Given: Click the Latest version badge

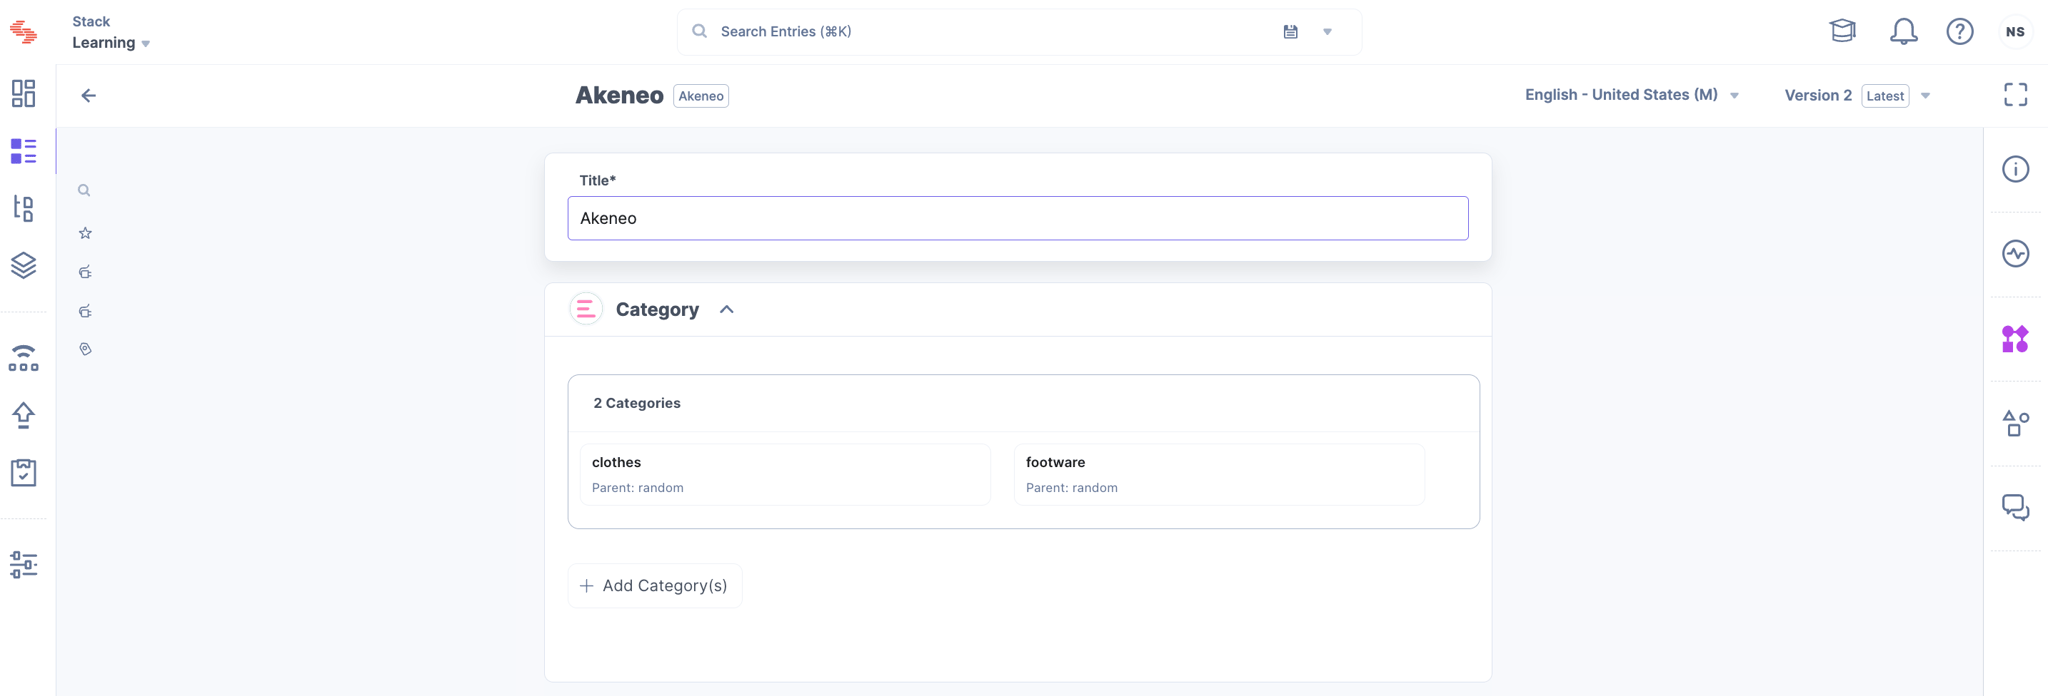Looking at the screenshot, I should [1885, 96].
